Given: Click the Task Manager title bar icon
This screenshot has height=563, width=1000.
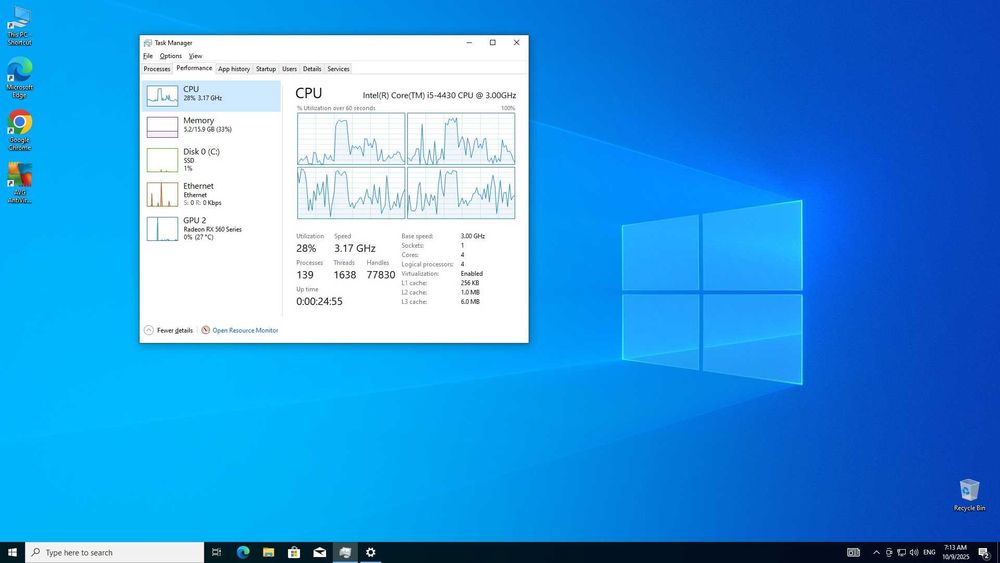Looking at the screenshot, I should pos(148,43).
